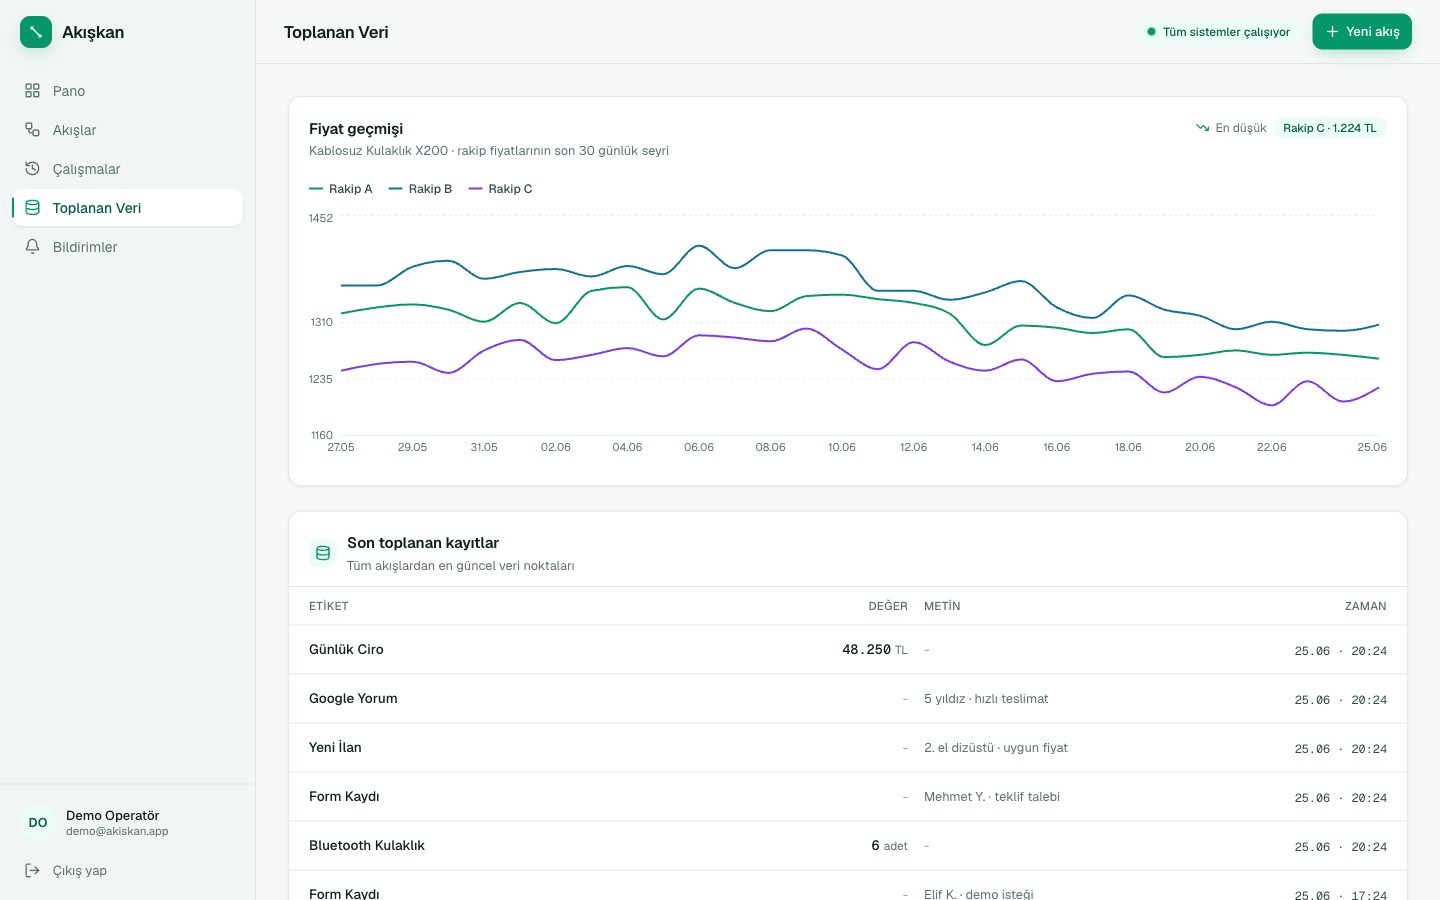
Task: Click the Rakip C · 1.224 TL badge
Action: pyautogui.click(x=1330, y=128)
